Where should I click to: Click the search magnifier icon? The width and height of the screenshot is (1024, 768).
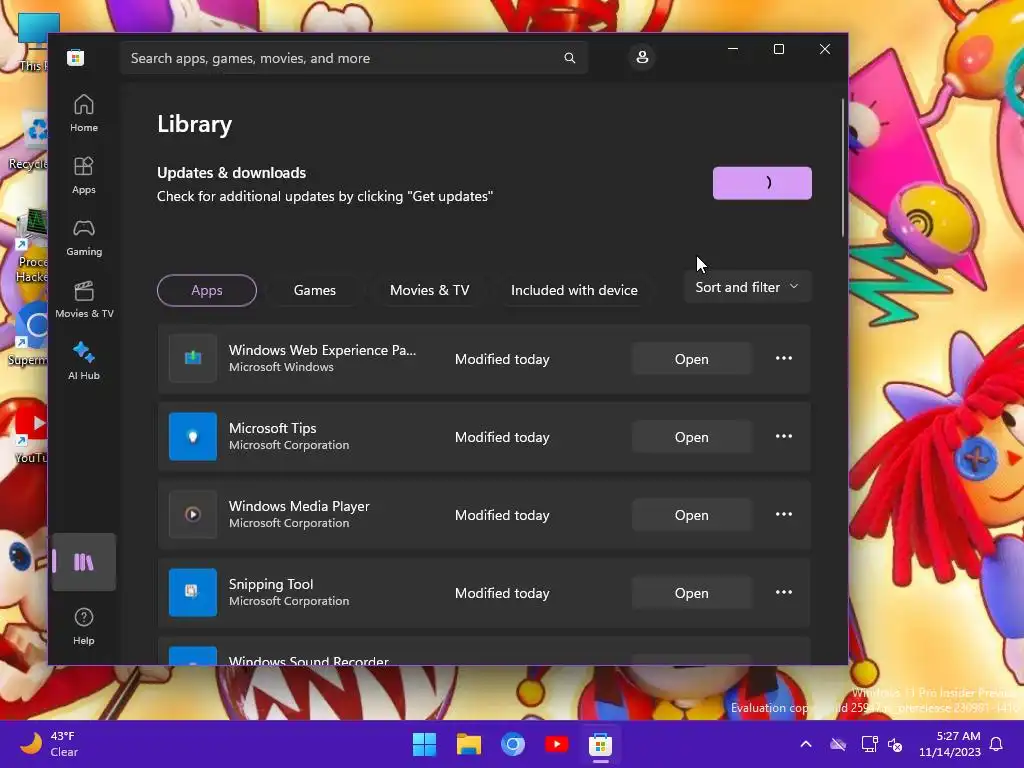[x=569, y=58]
